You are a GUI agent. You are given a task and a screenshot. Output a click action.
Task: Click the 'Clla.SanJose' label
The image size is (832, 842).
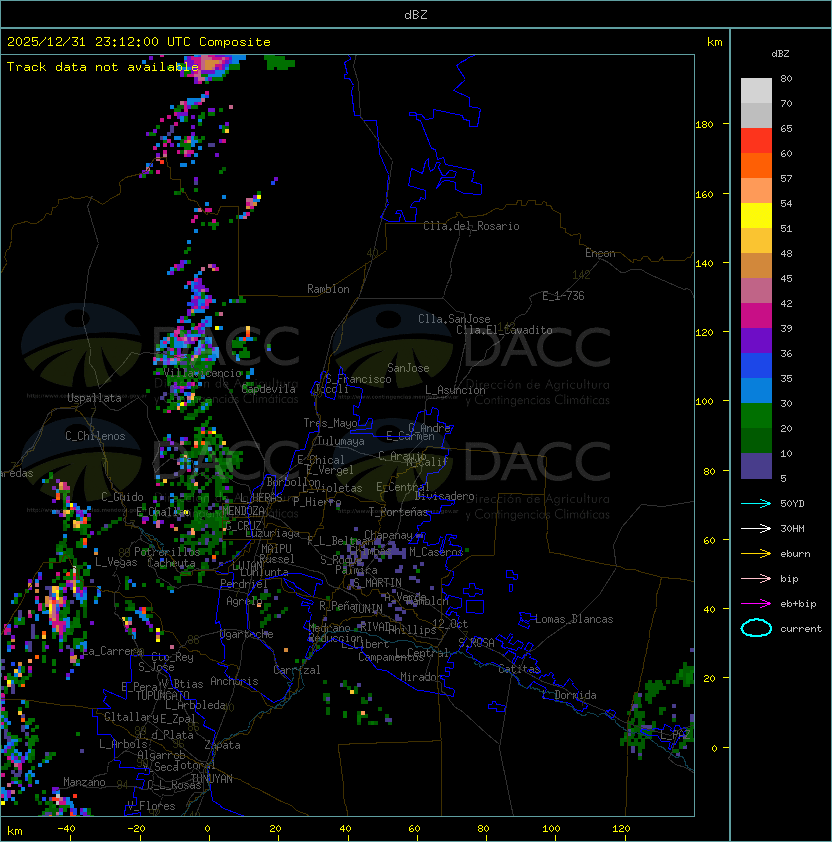pyautogui.click(x=454, y=319)
